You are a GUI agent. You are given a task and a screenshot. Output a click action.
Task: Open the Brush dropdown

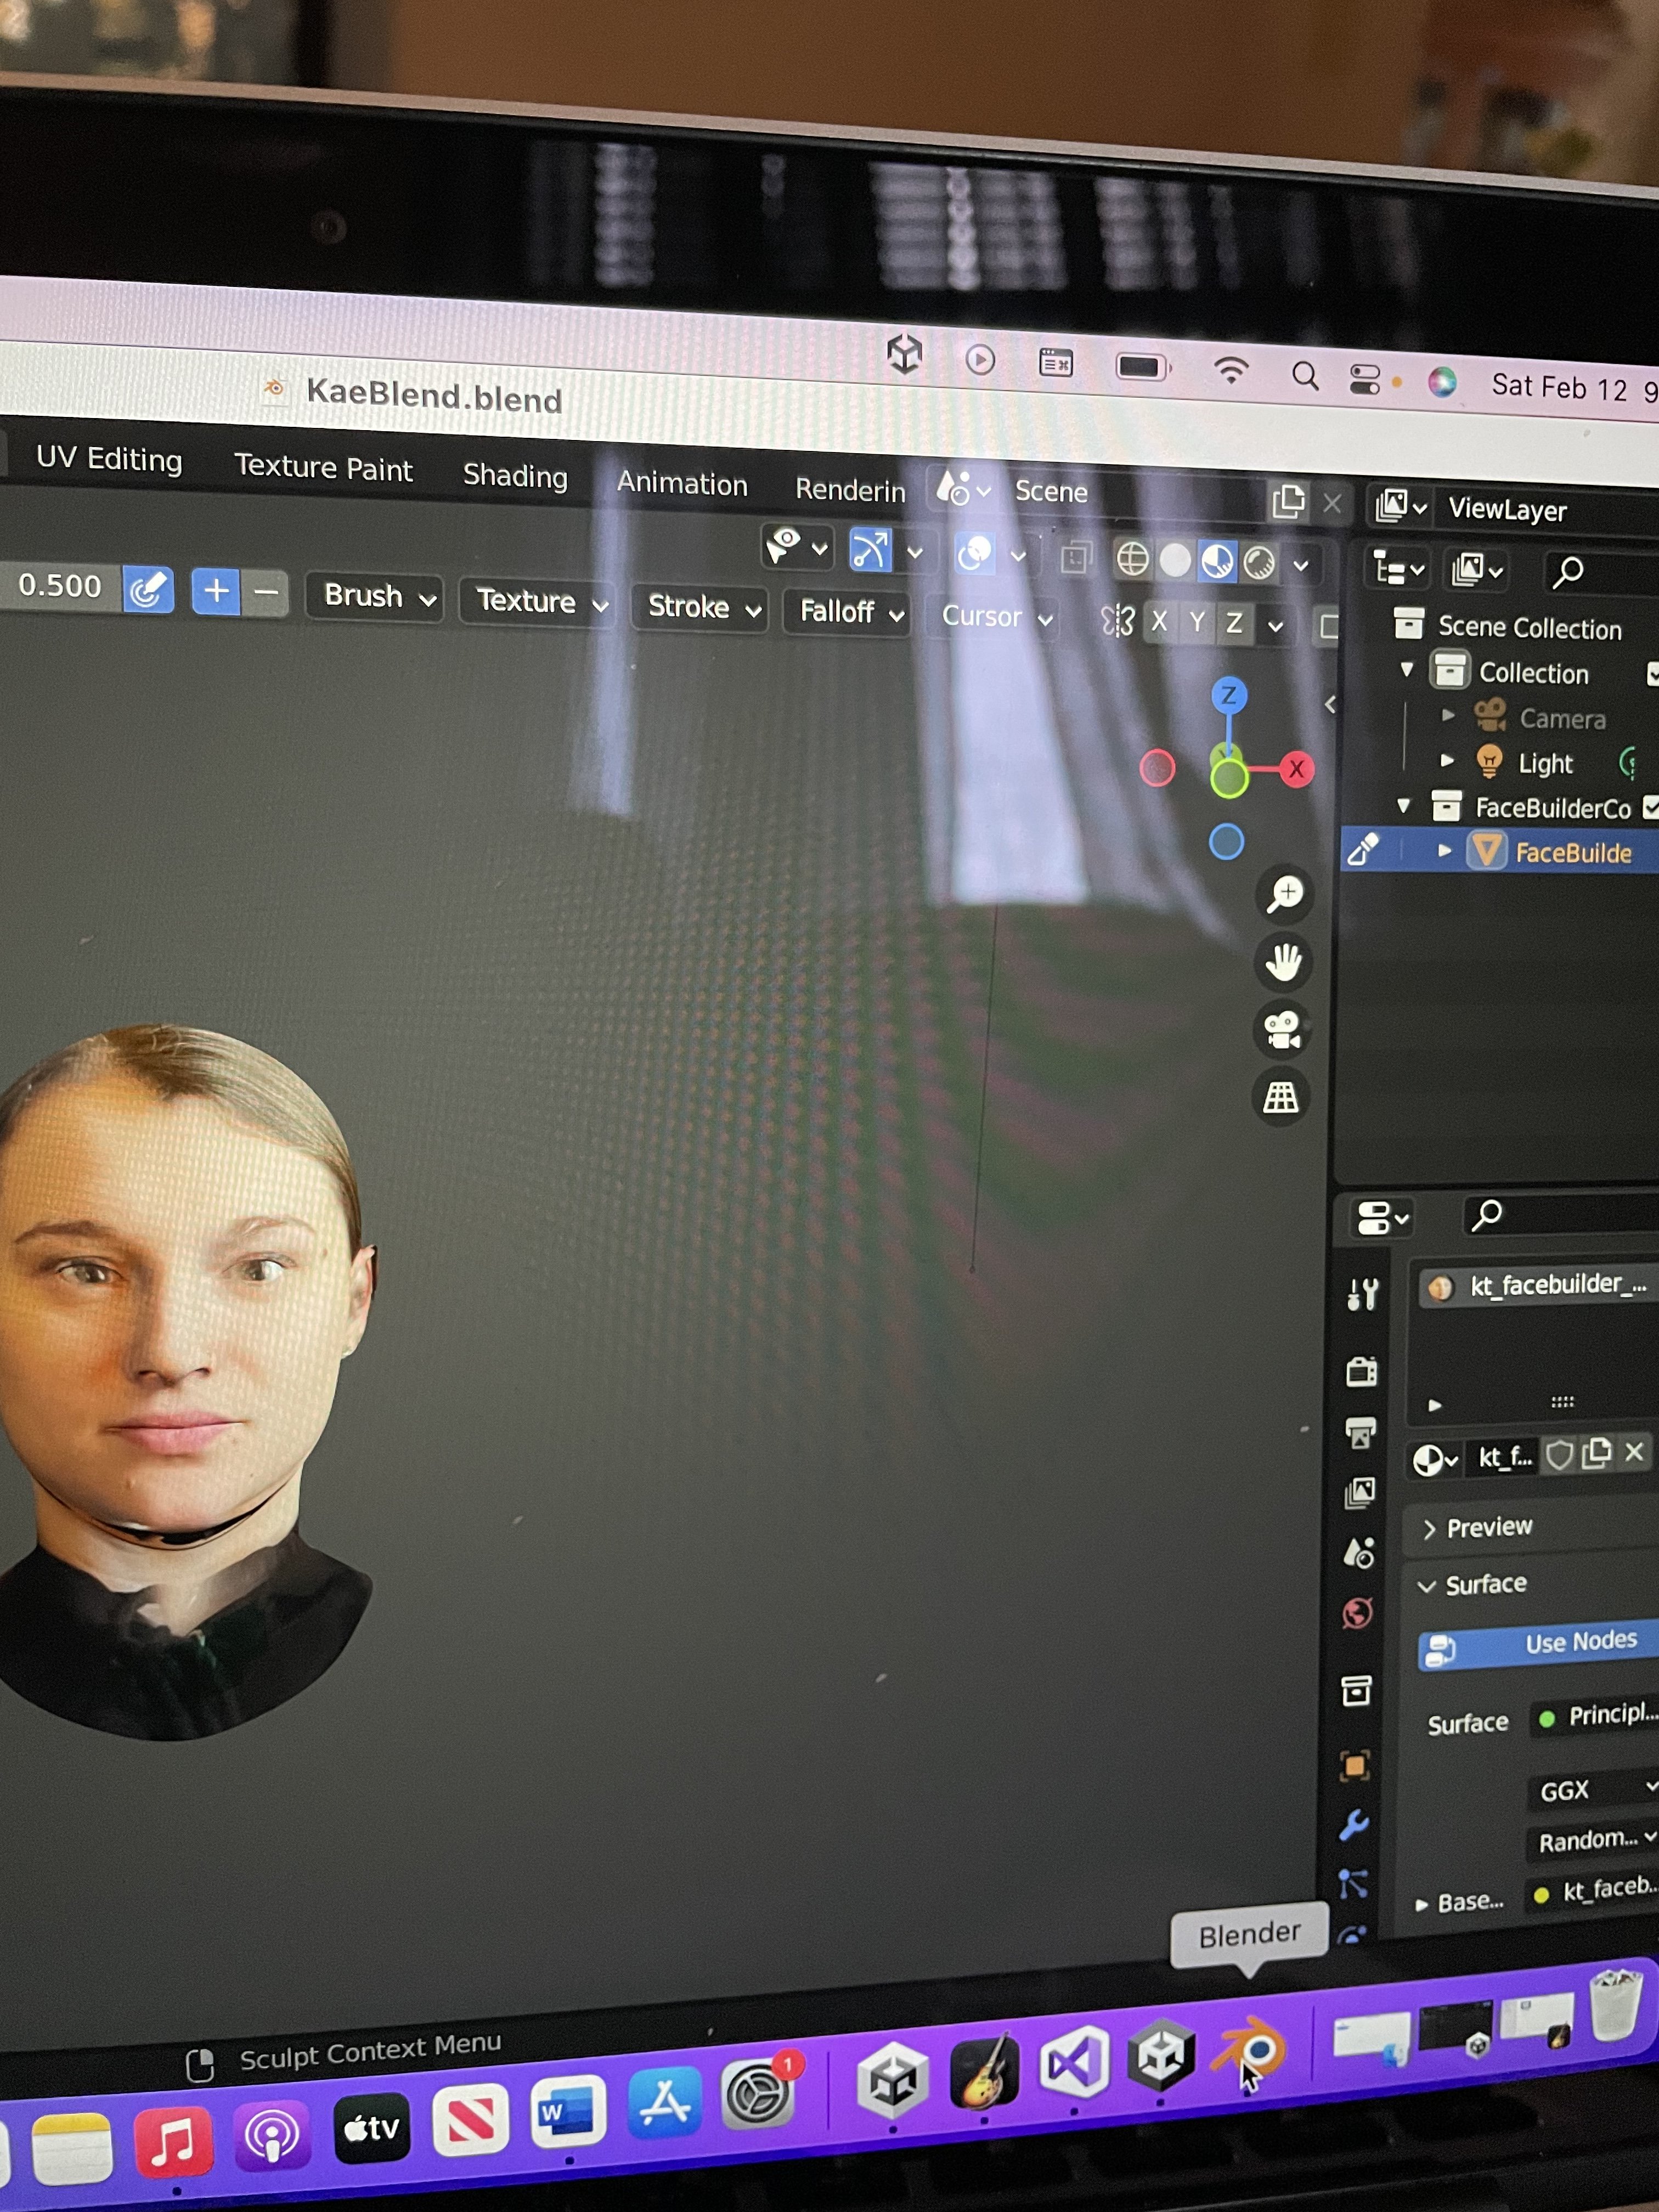coord(375,597)
